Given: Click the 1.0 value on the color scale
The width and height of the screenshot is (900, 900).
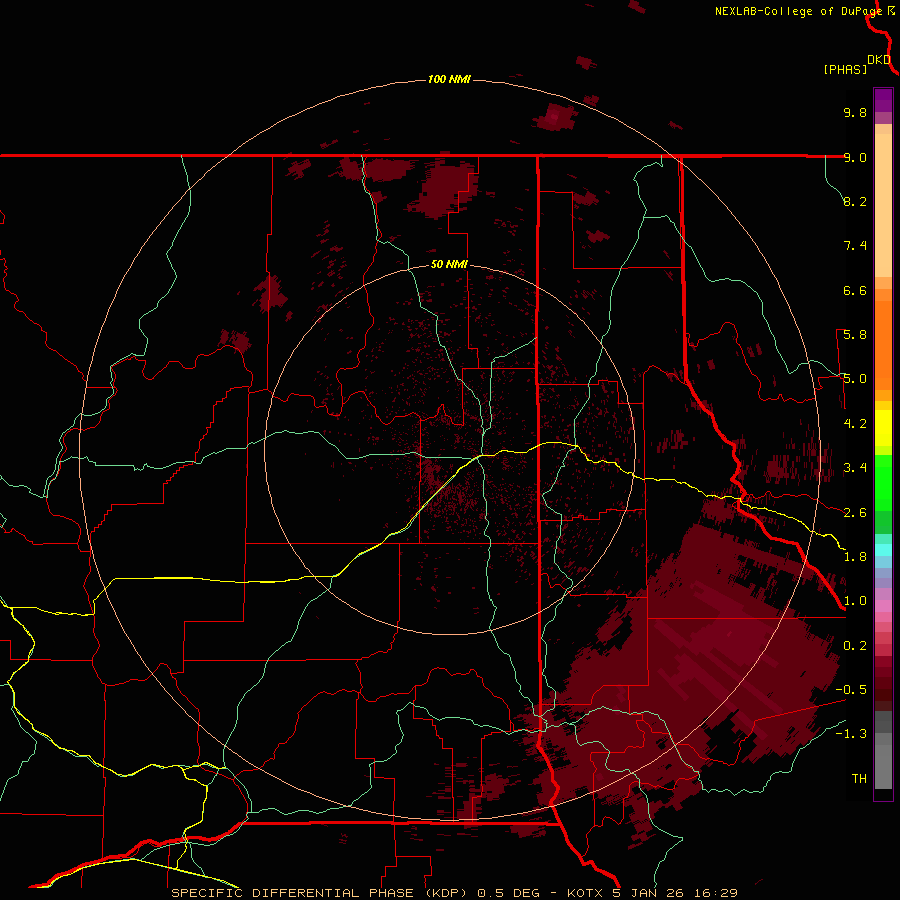Looking at the screenshot, I should [x=855, y=601].
